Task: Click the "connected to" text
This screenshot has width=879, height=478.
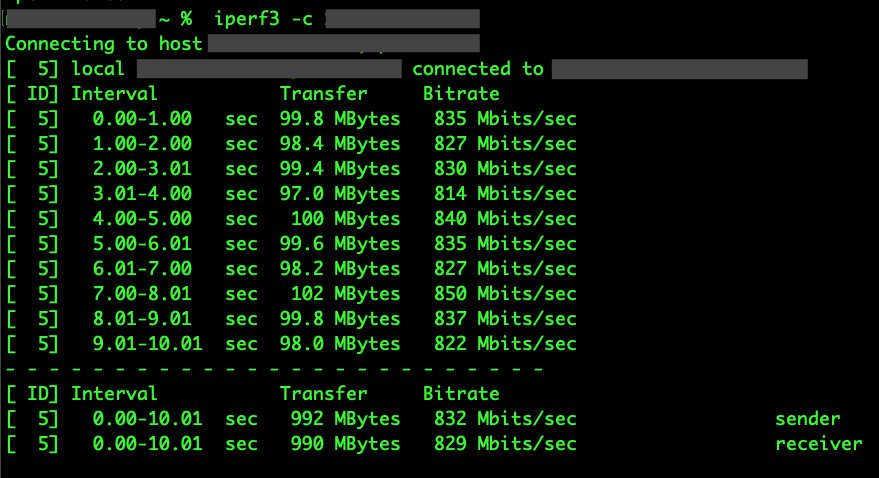Action: [x=477, y=68]
